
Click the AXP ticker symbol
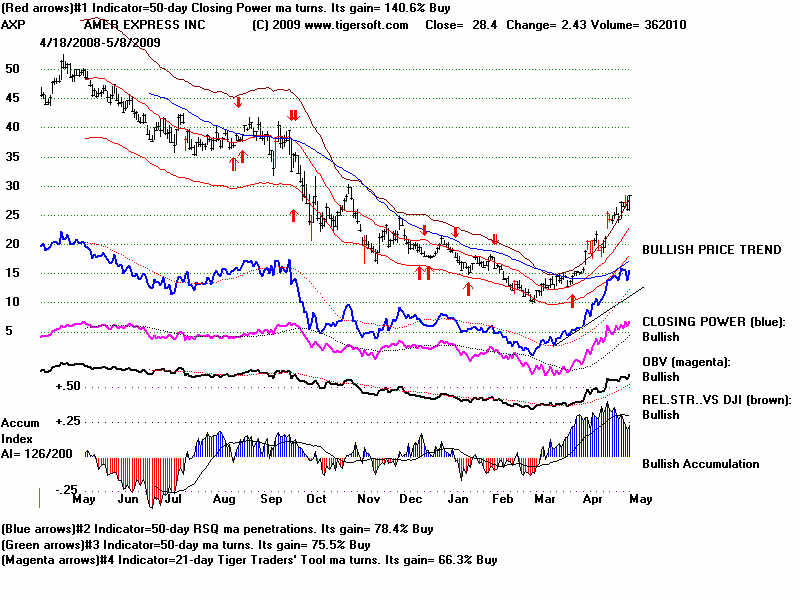click(x=14, y=23)
